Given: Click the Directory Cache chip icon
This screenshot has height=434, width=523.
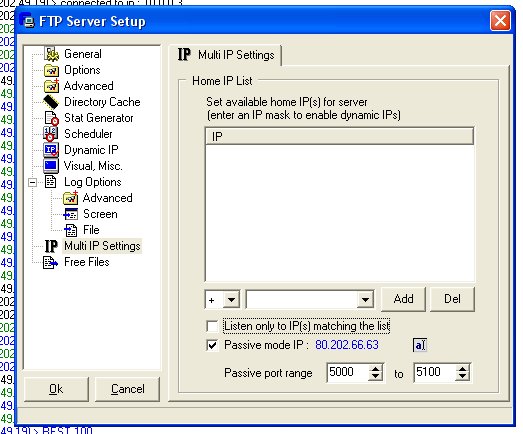Looking at the screenshot, I should click(51, 102).
